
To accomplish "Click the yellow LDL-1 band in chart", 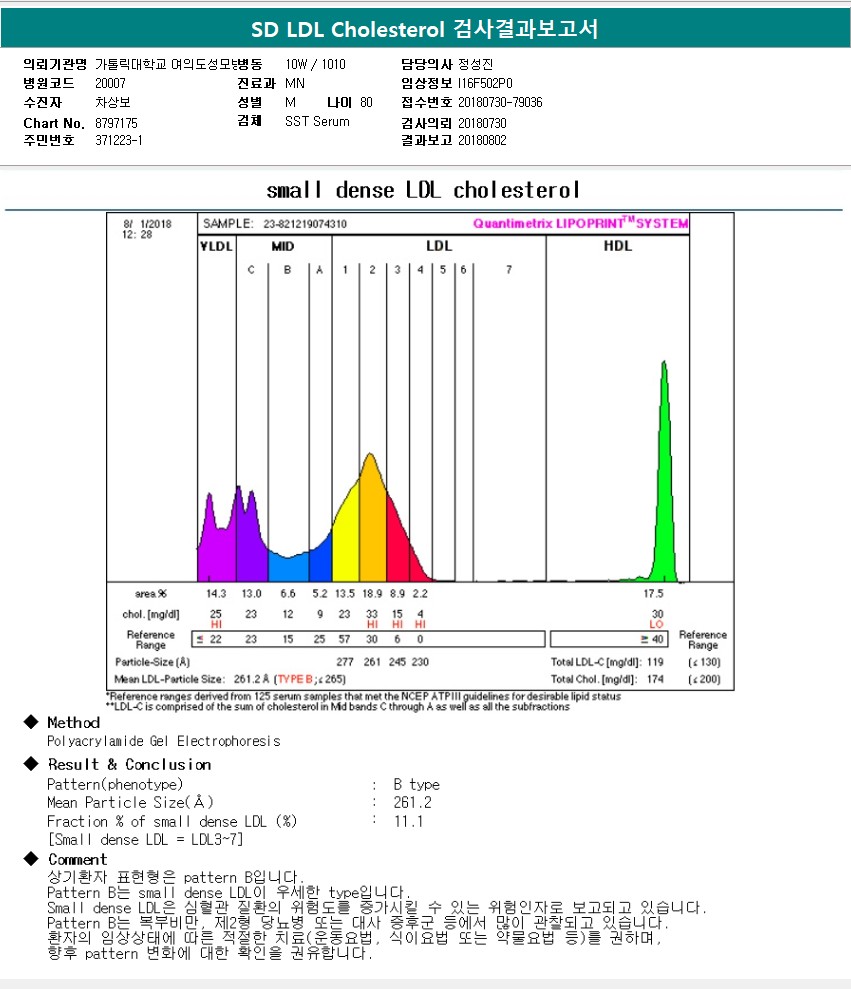I will [346, 542].
